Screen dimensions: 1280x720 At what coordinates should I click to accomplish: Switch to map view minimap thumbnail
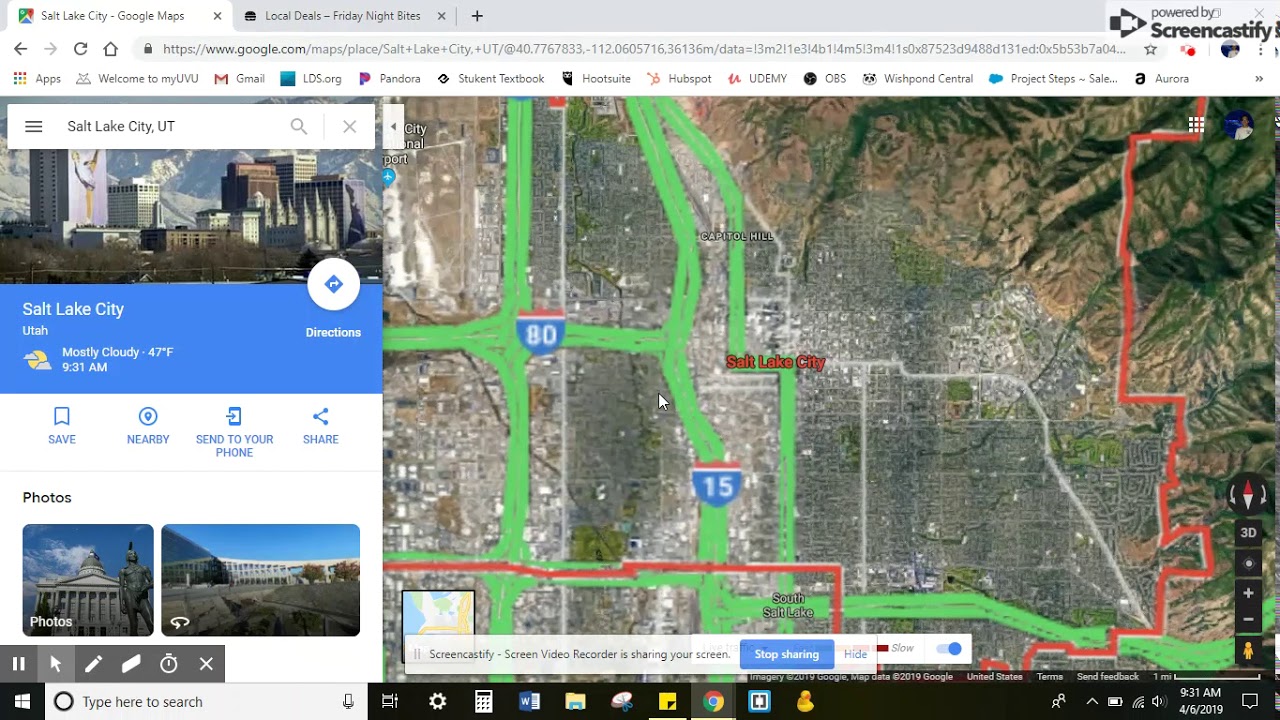click(x=438, y=626)
